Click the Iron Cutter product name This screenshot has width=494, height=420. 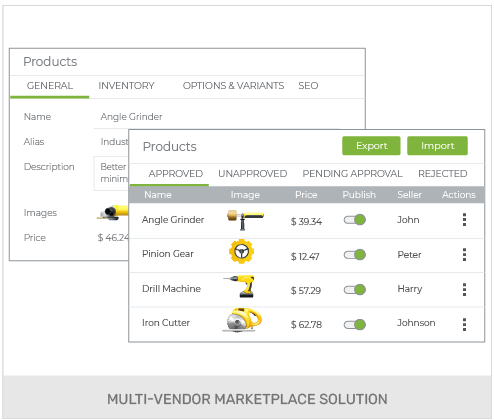coord(166,323)
